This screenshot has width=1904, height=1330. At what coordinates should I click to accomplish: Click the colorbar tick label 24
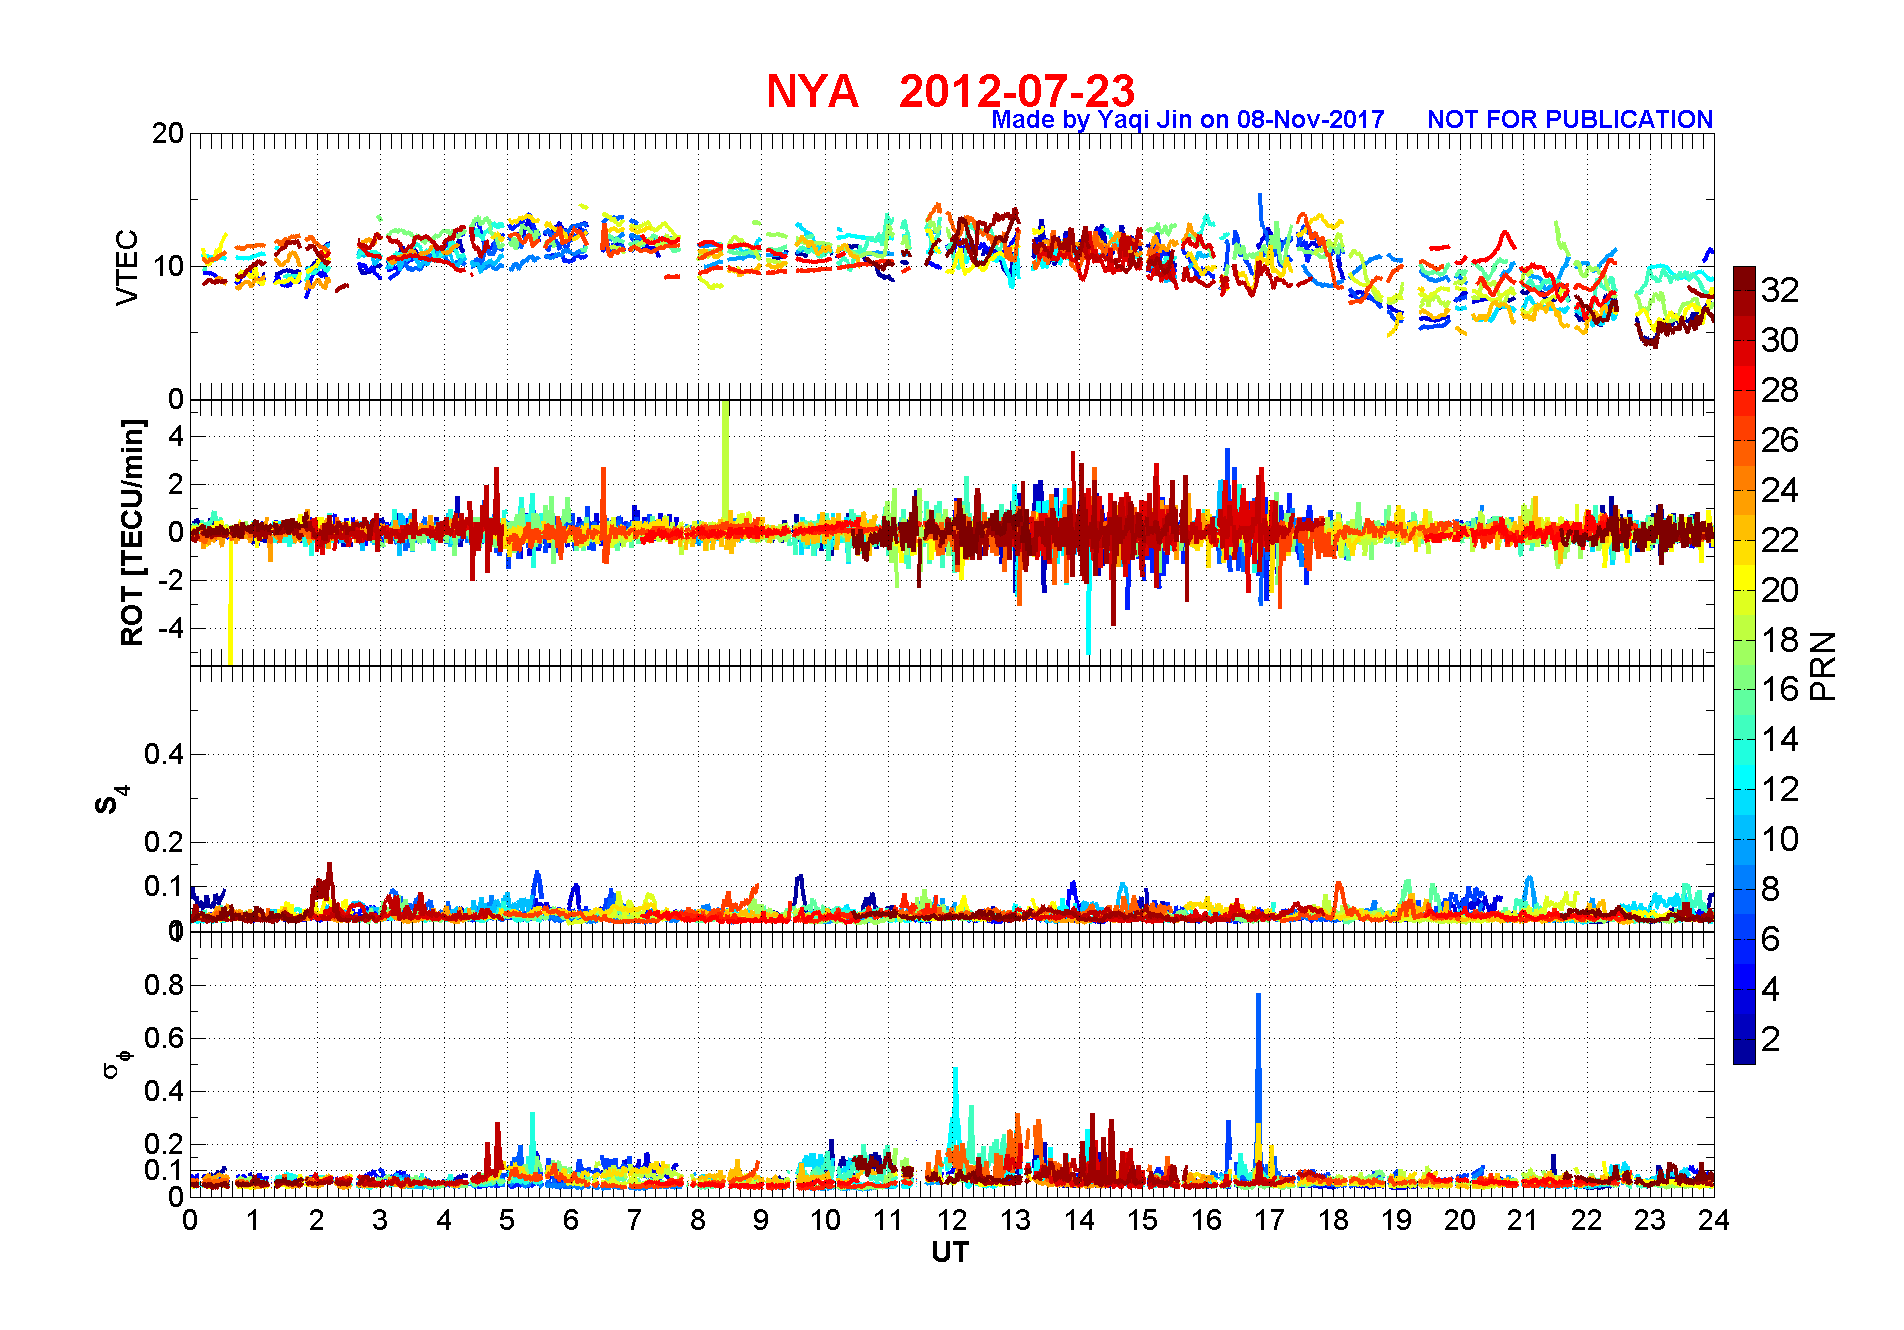(x=1780, y=490)
